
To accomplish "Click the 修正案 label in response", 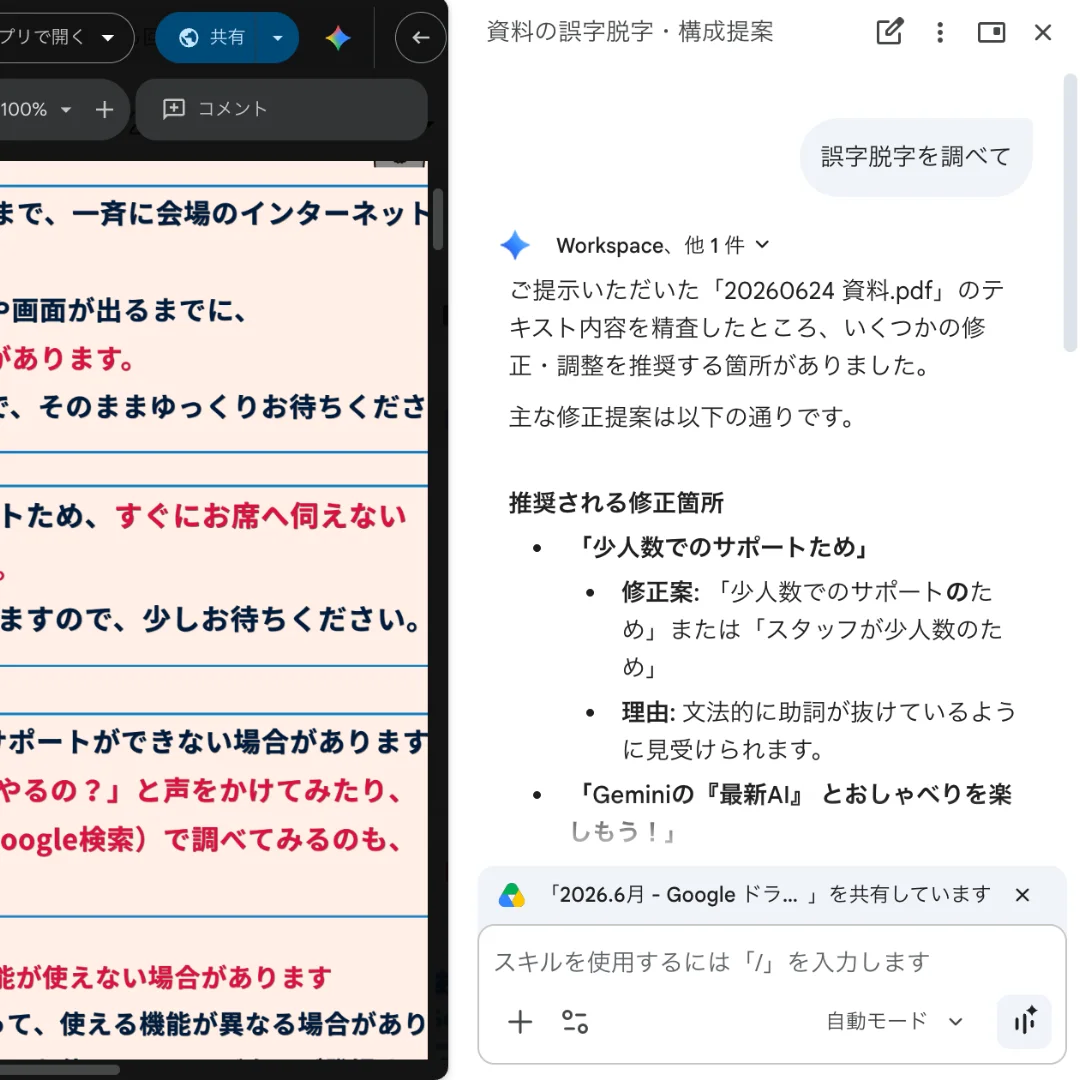I will coord(660,592).
